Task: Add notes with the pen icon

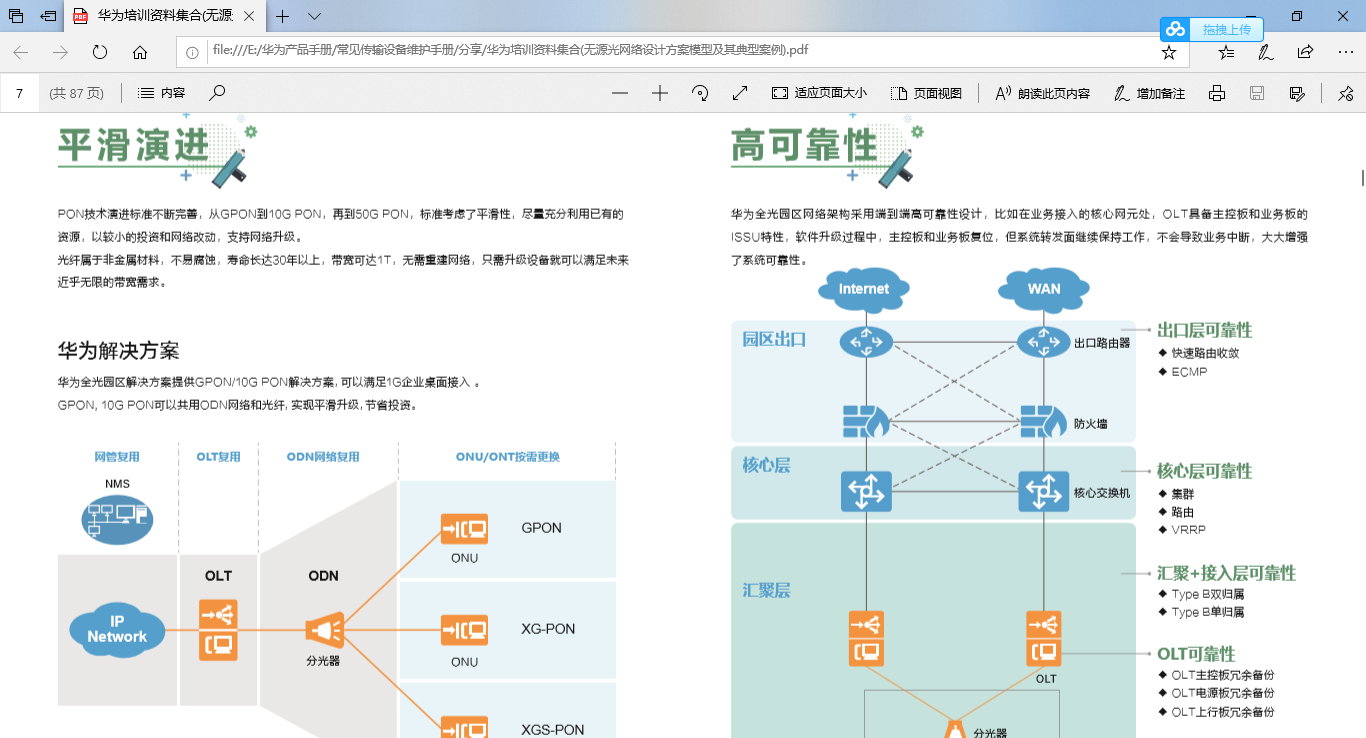Action: pos(1265,53)
